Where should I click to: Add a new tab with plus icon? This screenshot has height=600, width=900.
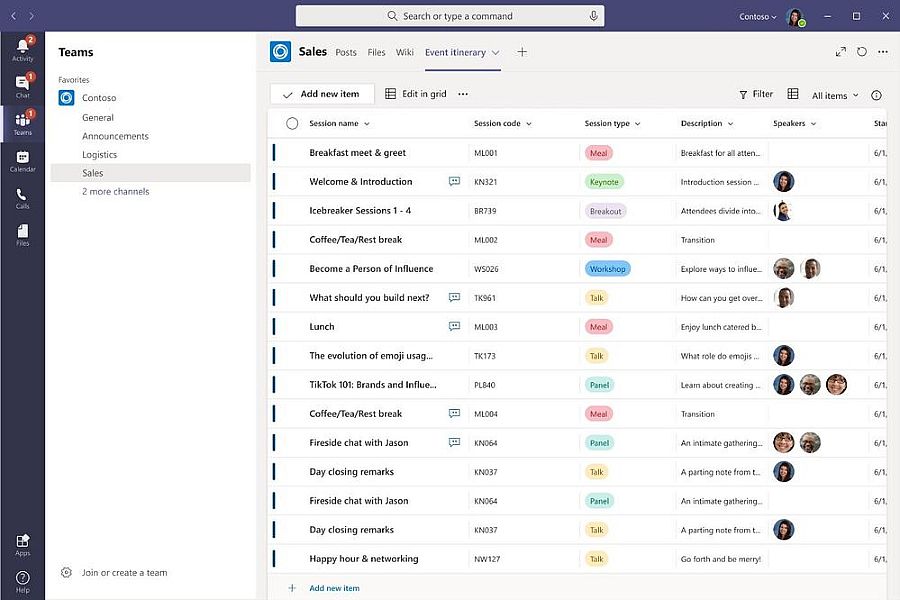(522, 52)
